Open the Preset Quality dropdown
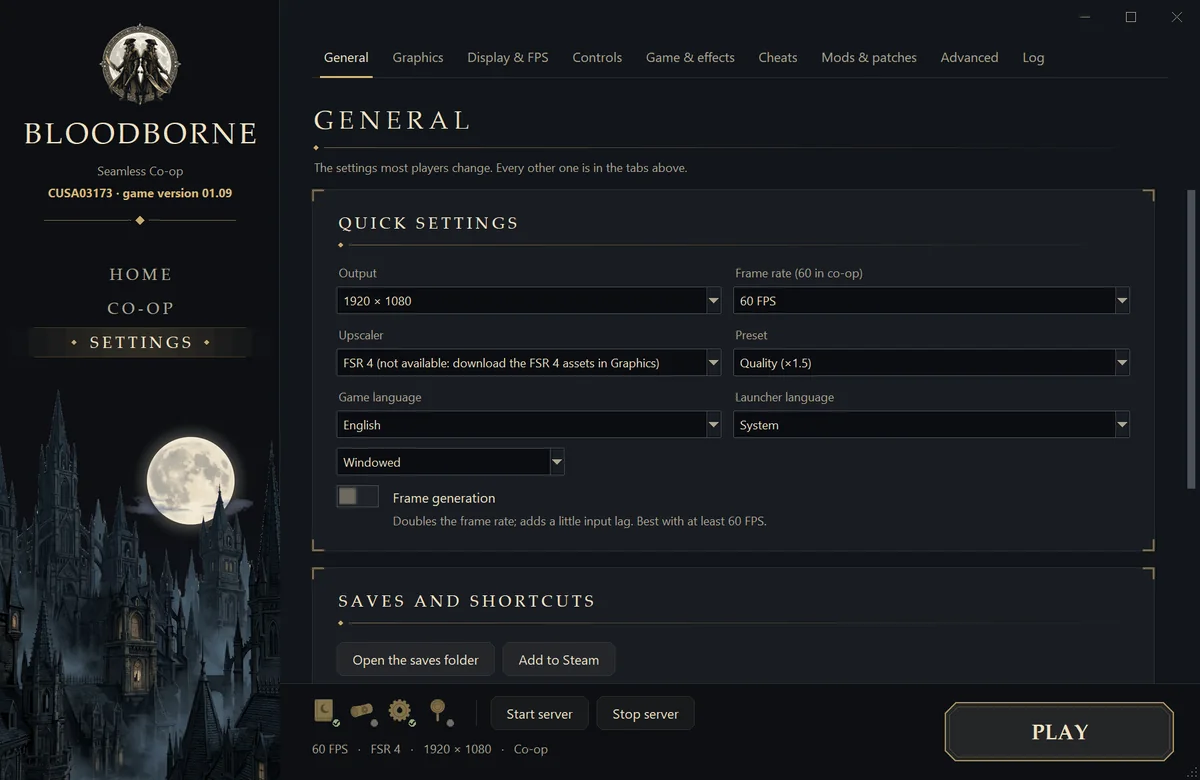The height and width of the screenshot is (780, 1200). [932, 363]
